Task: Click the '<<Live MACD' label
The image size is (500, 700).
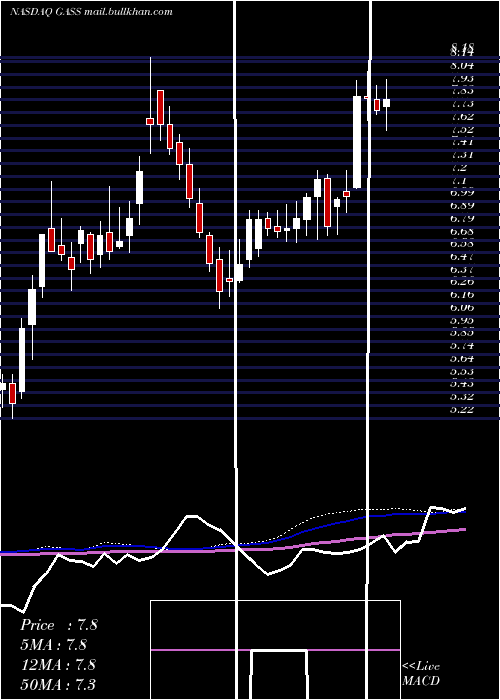Action: tap(421, 674)
